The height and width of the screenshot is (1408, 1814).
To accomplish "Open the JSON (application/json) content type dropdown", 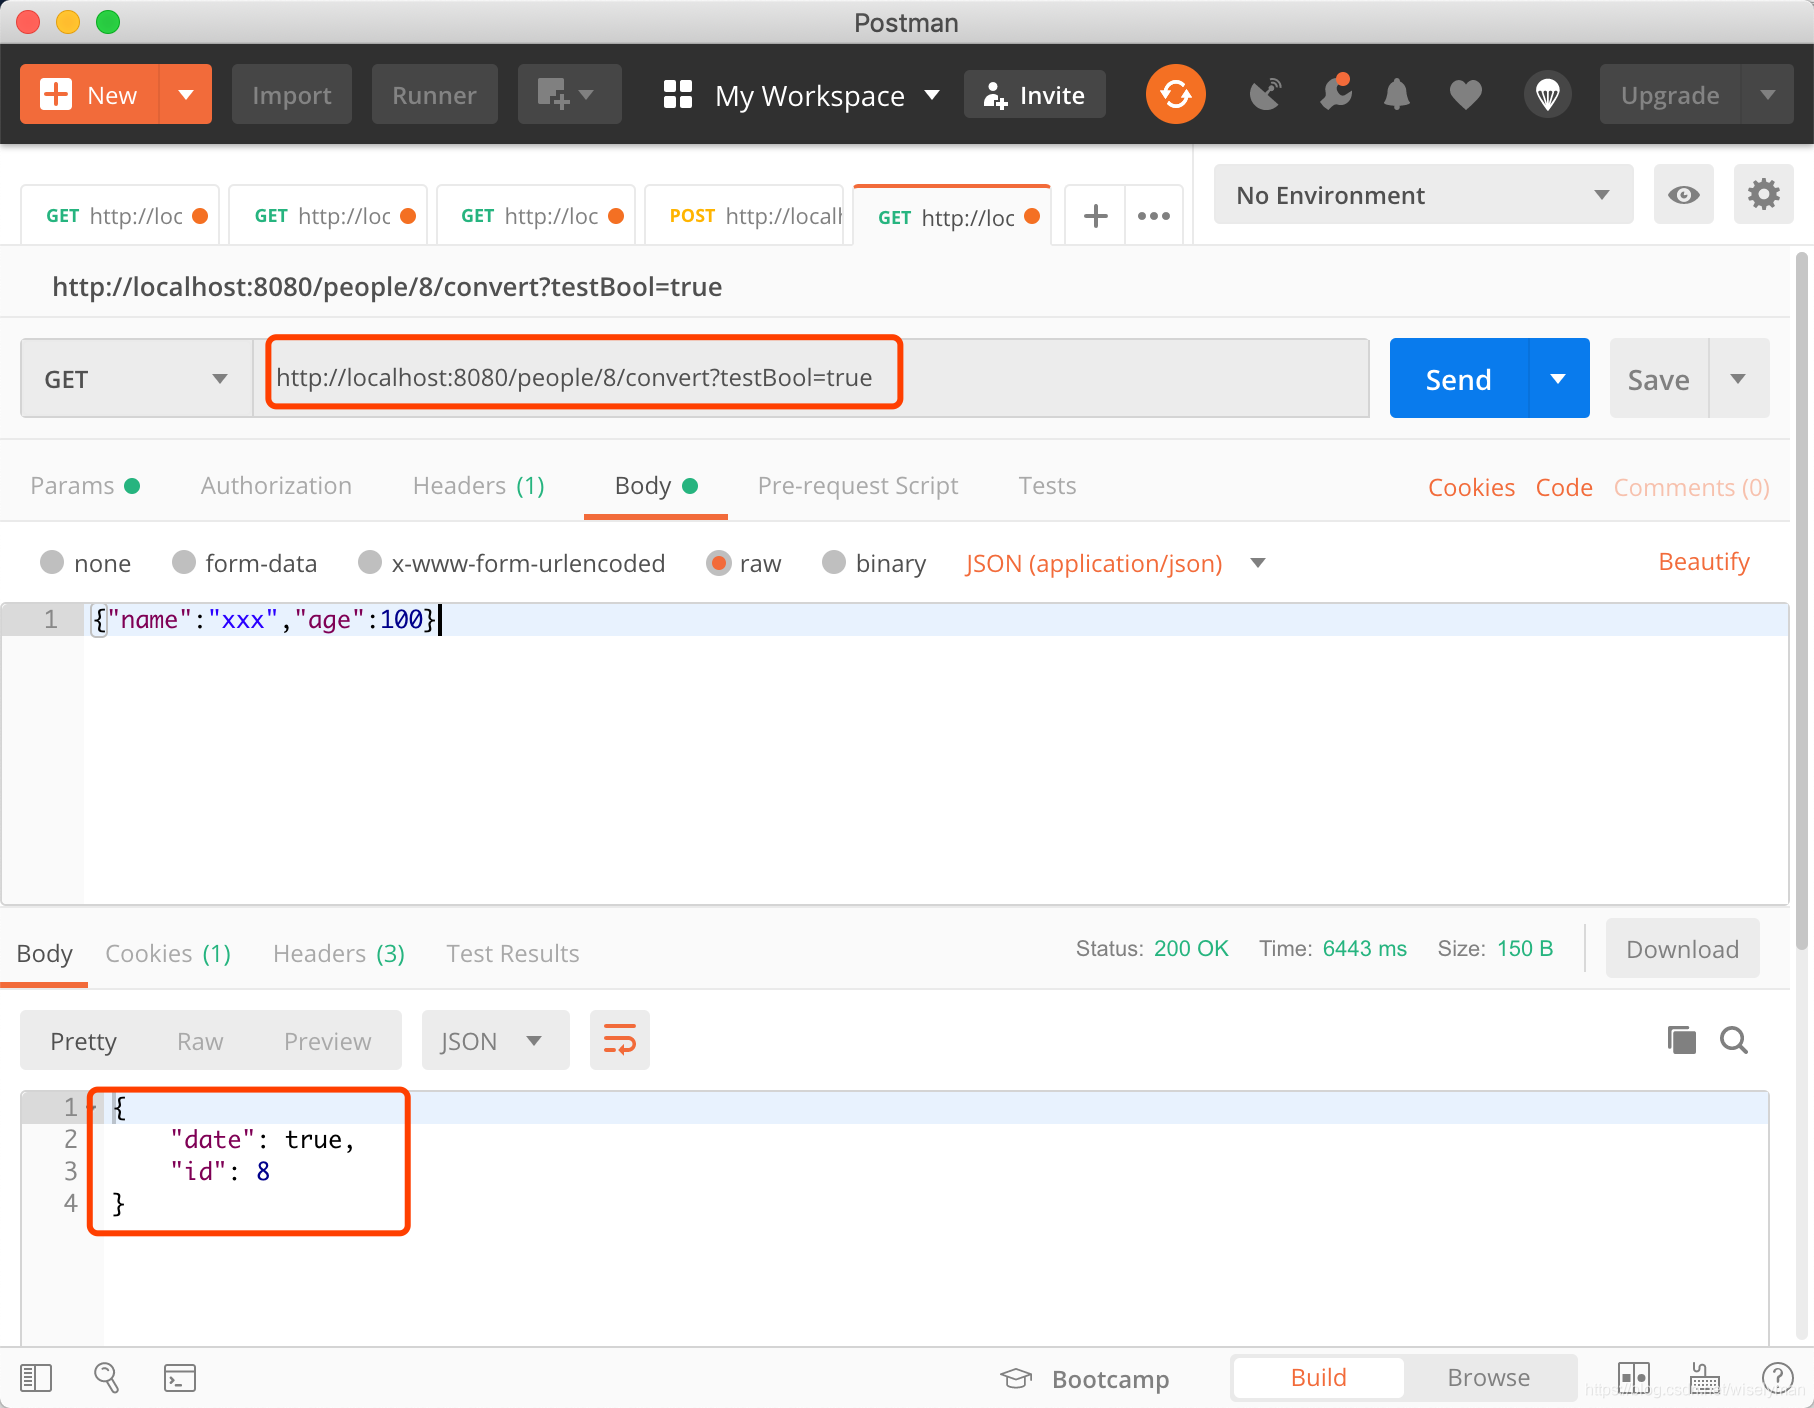I will [1114, 563].
